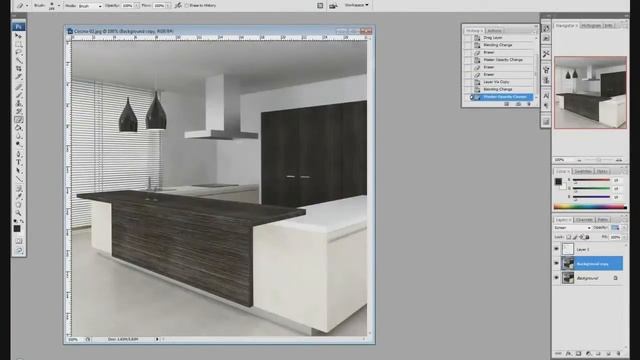Hide the Background layer visibility eye

pos(556,278)
